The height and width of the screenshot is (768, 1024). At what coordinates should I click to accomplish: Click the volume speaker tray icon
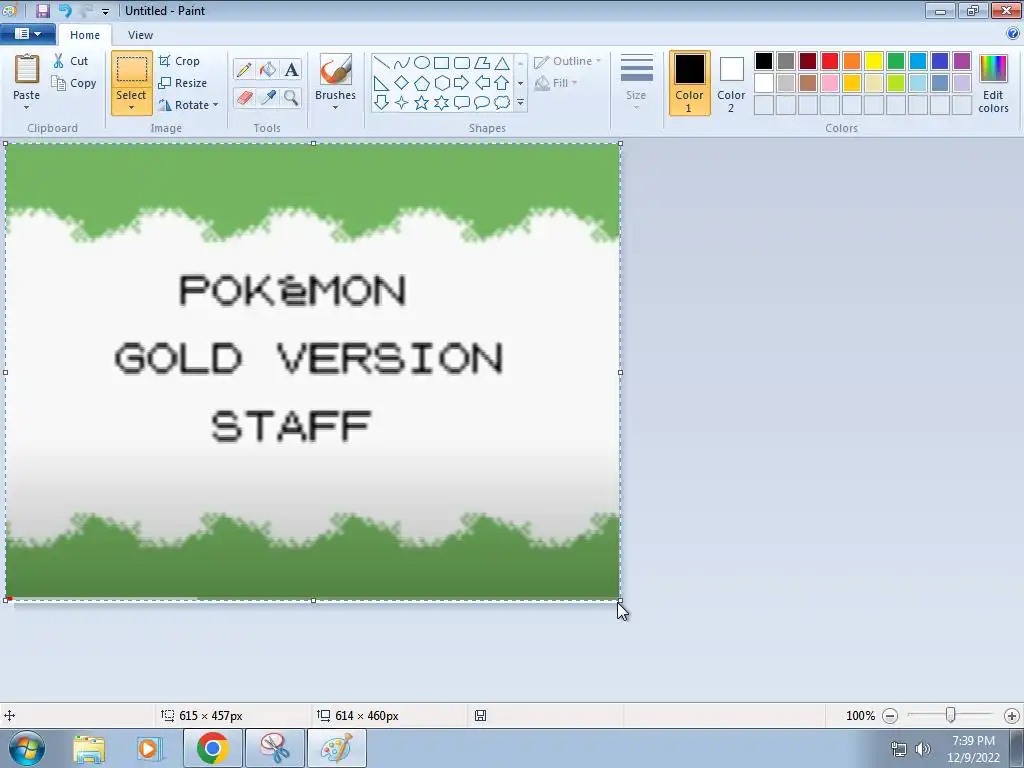923,749
